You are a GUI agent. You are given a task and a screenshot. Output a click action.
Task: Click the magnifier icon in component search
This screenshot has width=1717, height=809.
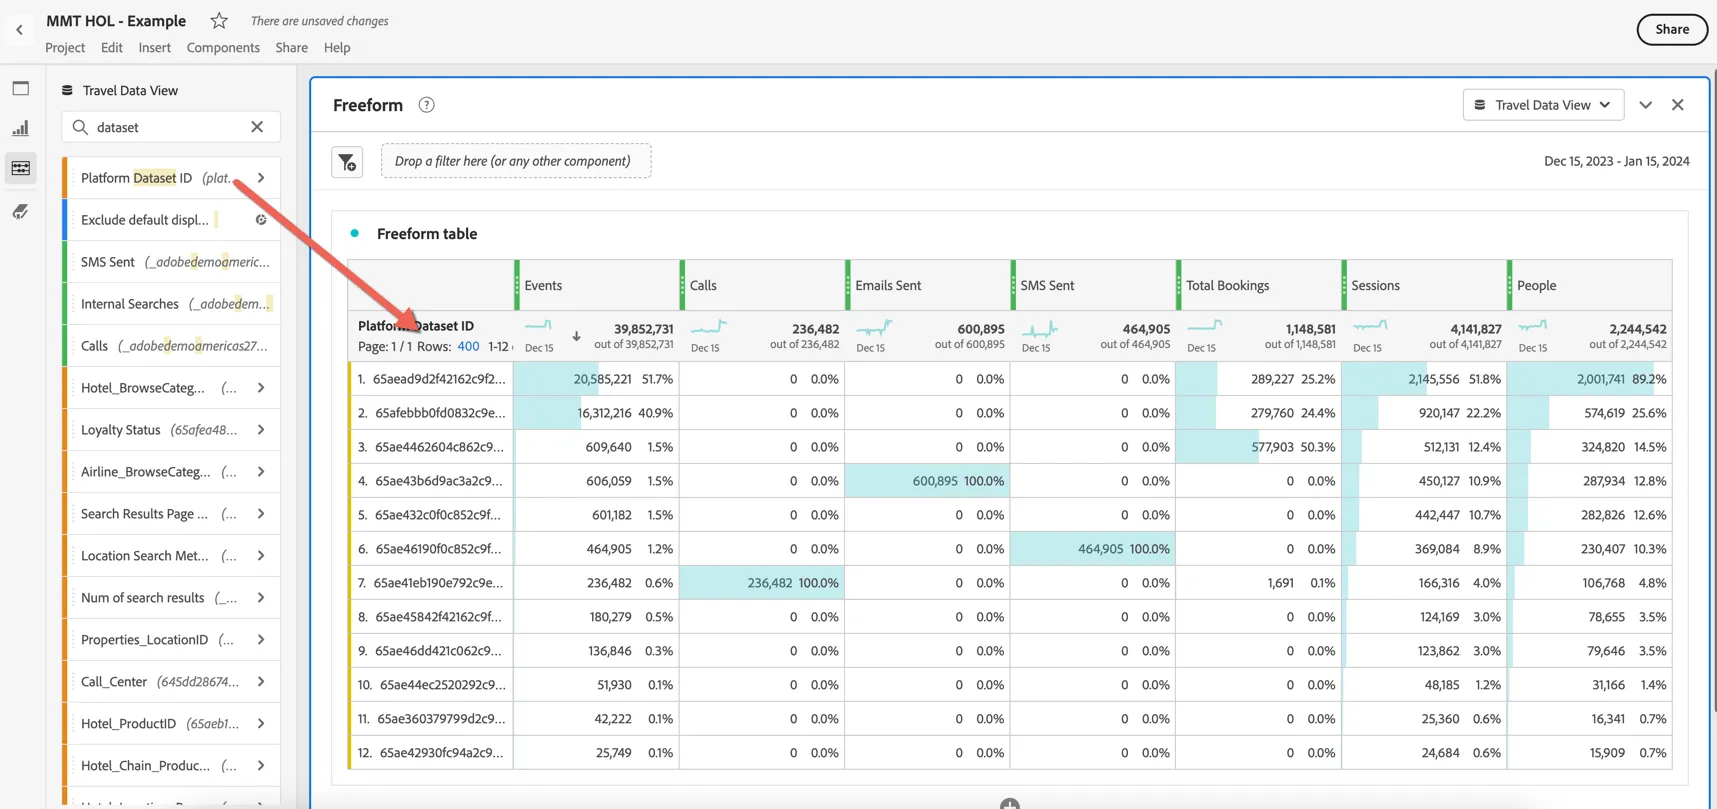[80, 127]
